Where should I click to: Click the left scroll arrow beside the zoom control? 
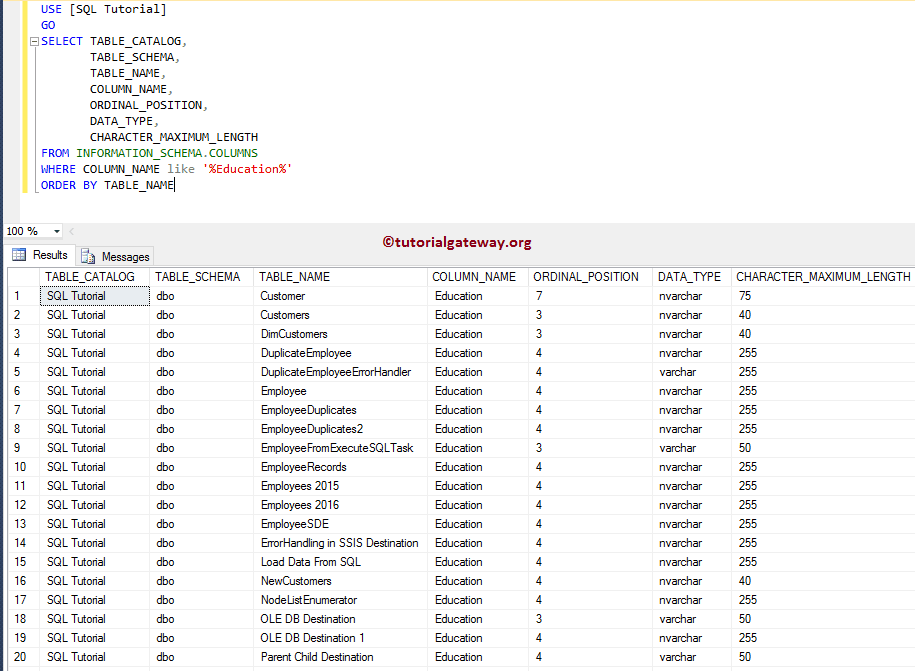point(70,231)
